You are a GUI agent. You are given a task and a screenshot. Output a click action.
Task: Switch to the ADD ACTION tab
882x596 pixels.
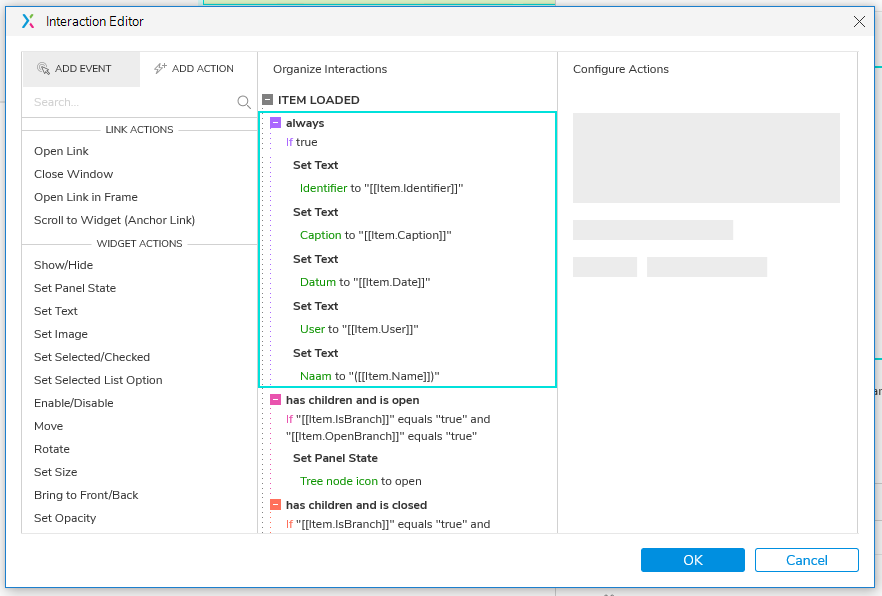point(198,69)
